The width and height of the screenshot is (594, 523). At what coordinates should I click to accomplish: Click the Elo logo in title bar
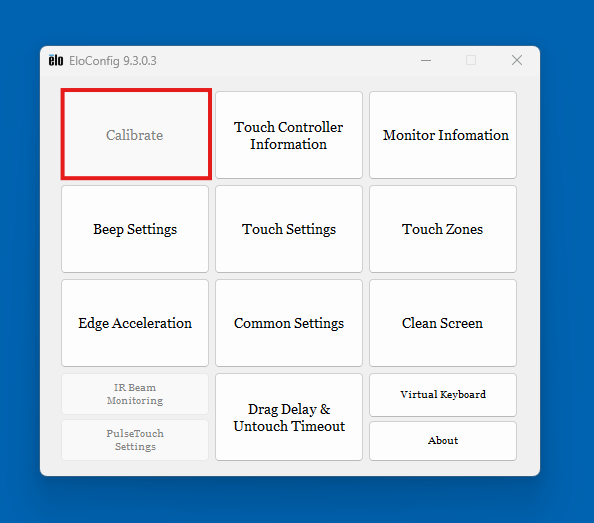coord(56,60)
